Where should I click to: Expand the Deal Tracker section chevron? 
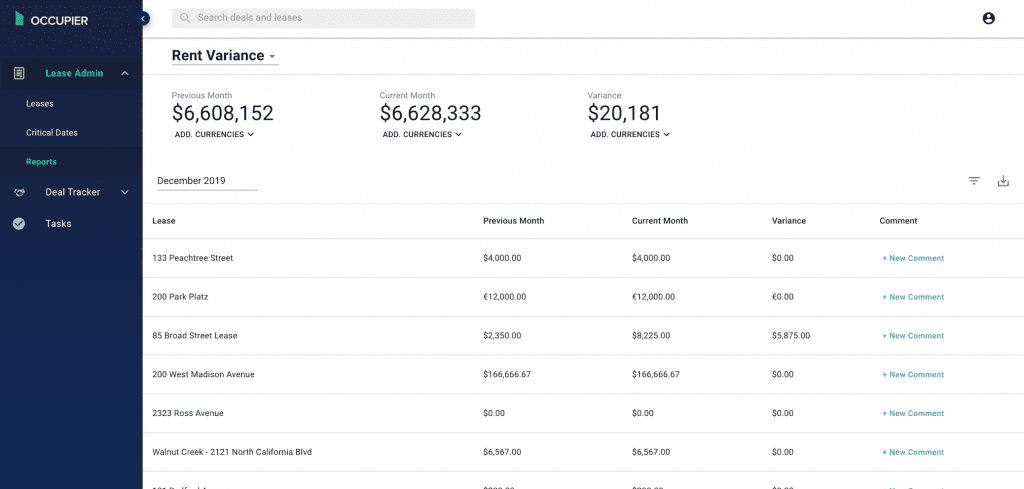pyautogui.click(x=125, y=193)
